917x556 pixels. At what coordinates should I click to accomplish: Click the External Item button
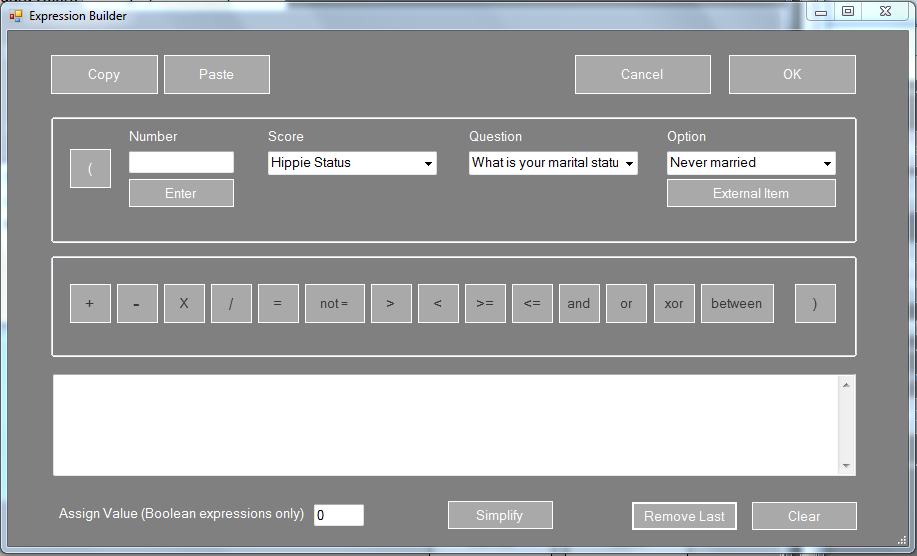[x=751, y=194]
